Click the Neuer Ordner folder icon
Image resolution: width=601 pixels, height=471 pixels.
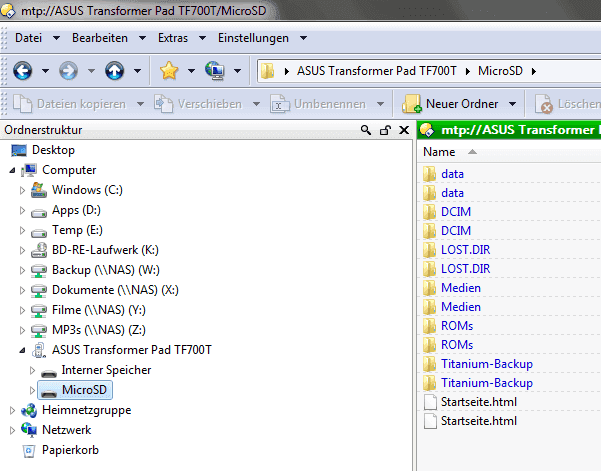click(412, 104)
